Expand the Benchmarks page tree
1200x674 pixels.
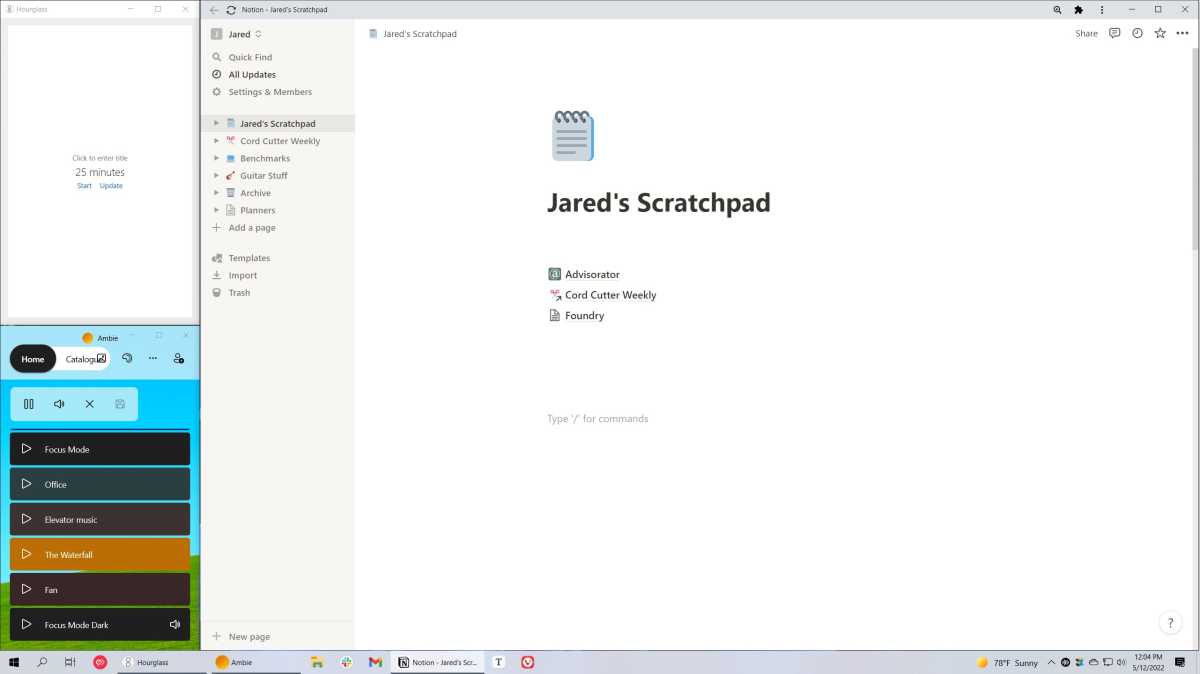(216, 158)
